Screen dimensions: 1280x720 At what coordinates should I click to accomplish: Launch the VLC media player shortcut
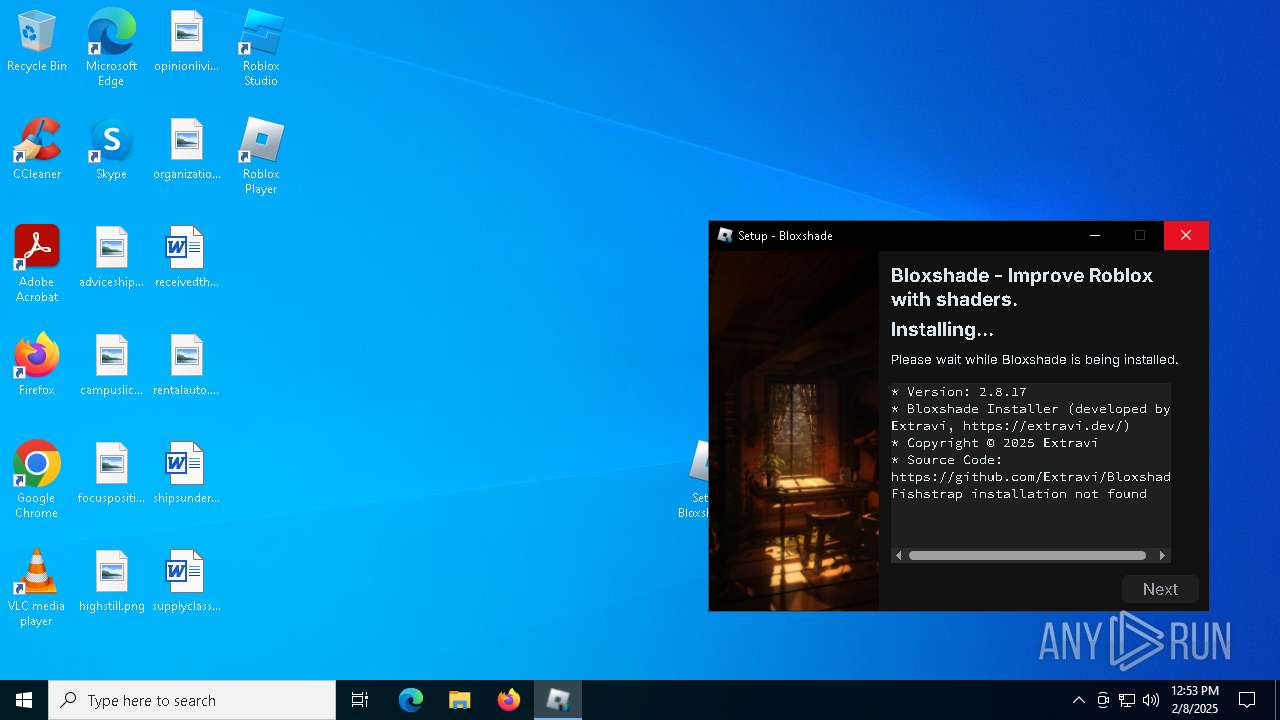pos(37,588)
